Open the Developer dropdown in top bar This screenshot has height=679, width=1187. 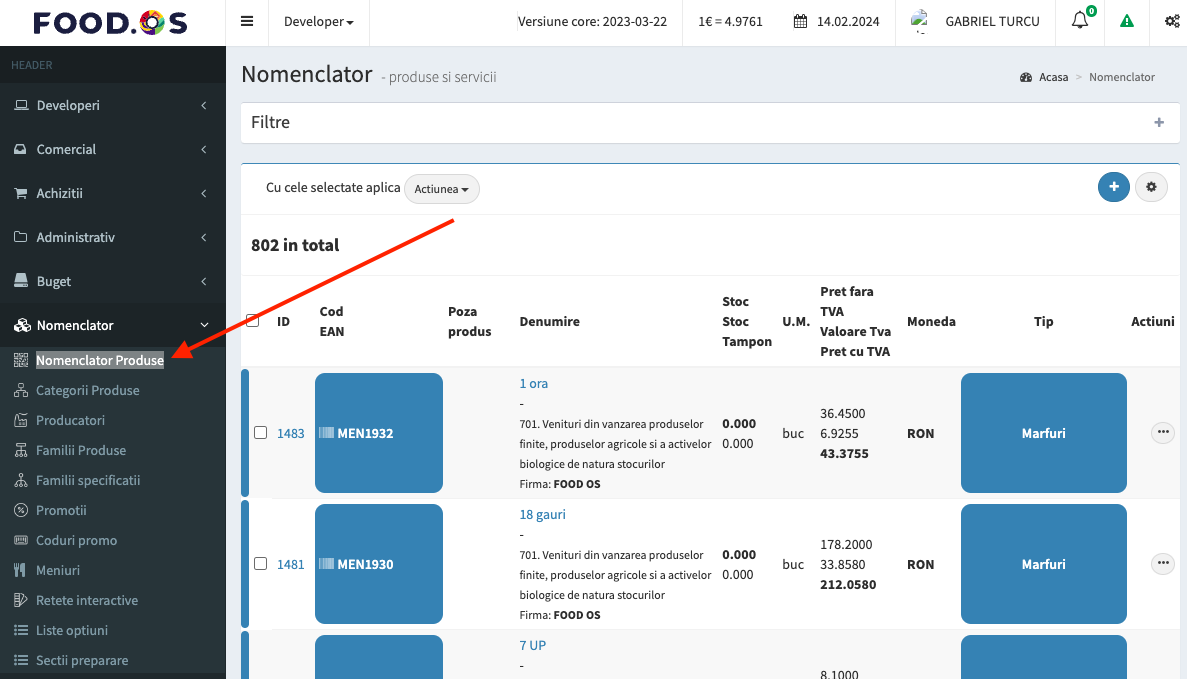pyautogui.click(x=319, y=22)
